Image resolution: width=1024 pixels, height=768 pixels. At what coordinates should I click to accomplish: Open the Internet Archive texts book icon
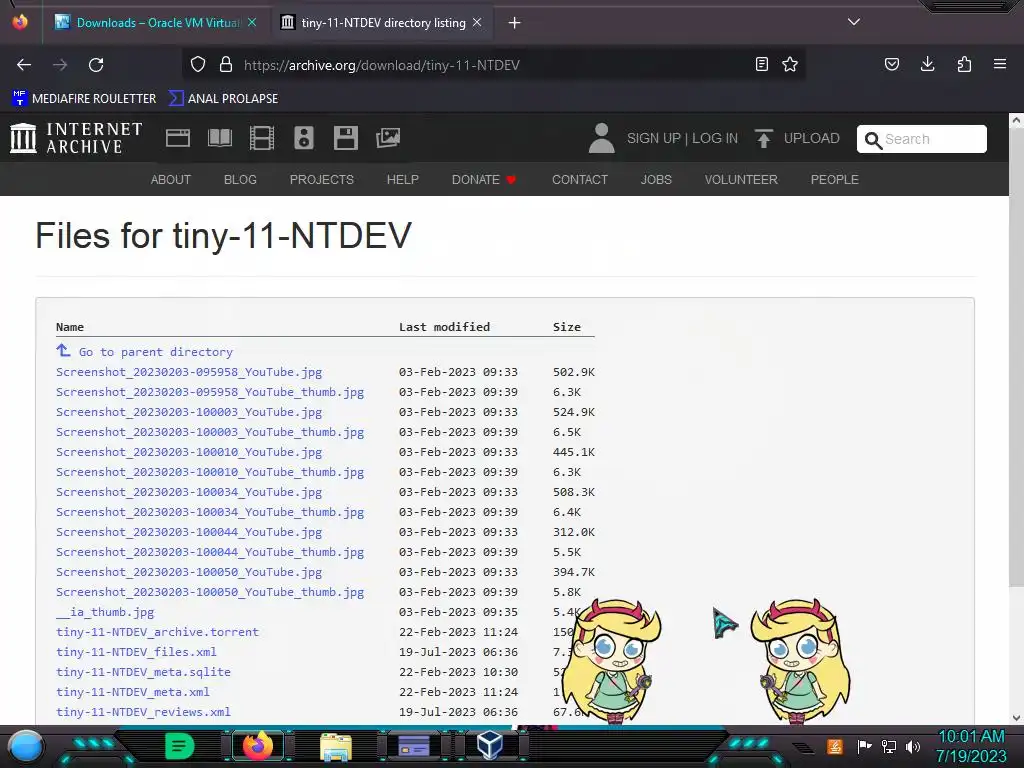(220, 138)
